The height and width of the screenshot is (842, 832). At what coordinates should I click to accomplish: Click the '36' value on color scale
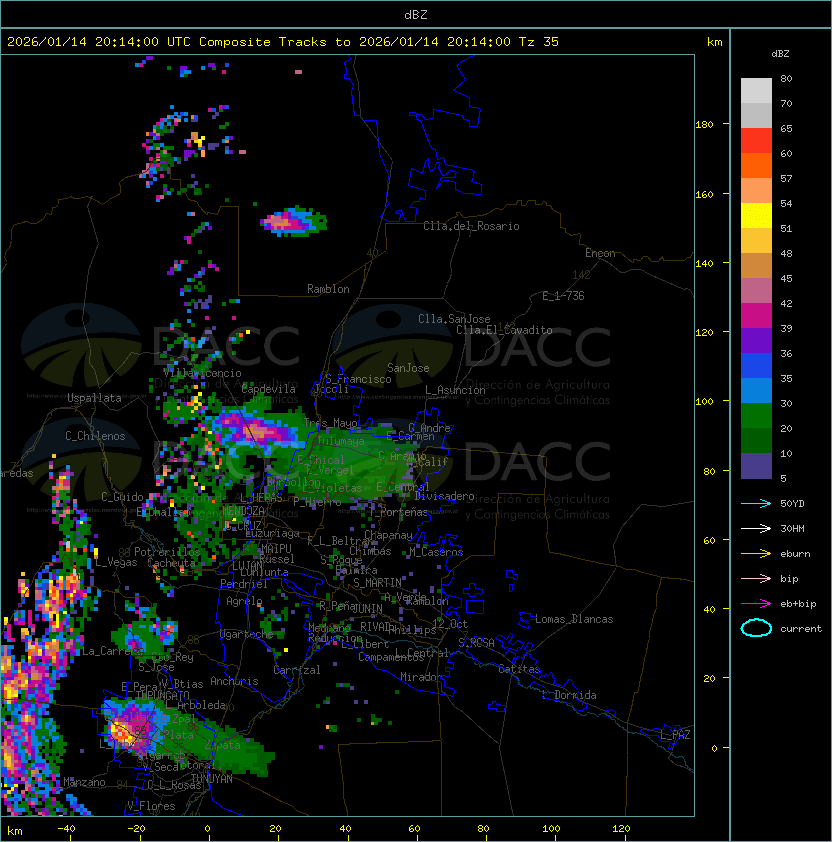point(786,353)
